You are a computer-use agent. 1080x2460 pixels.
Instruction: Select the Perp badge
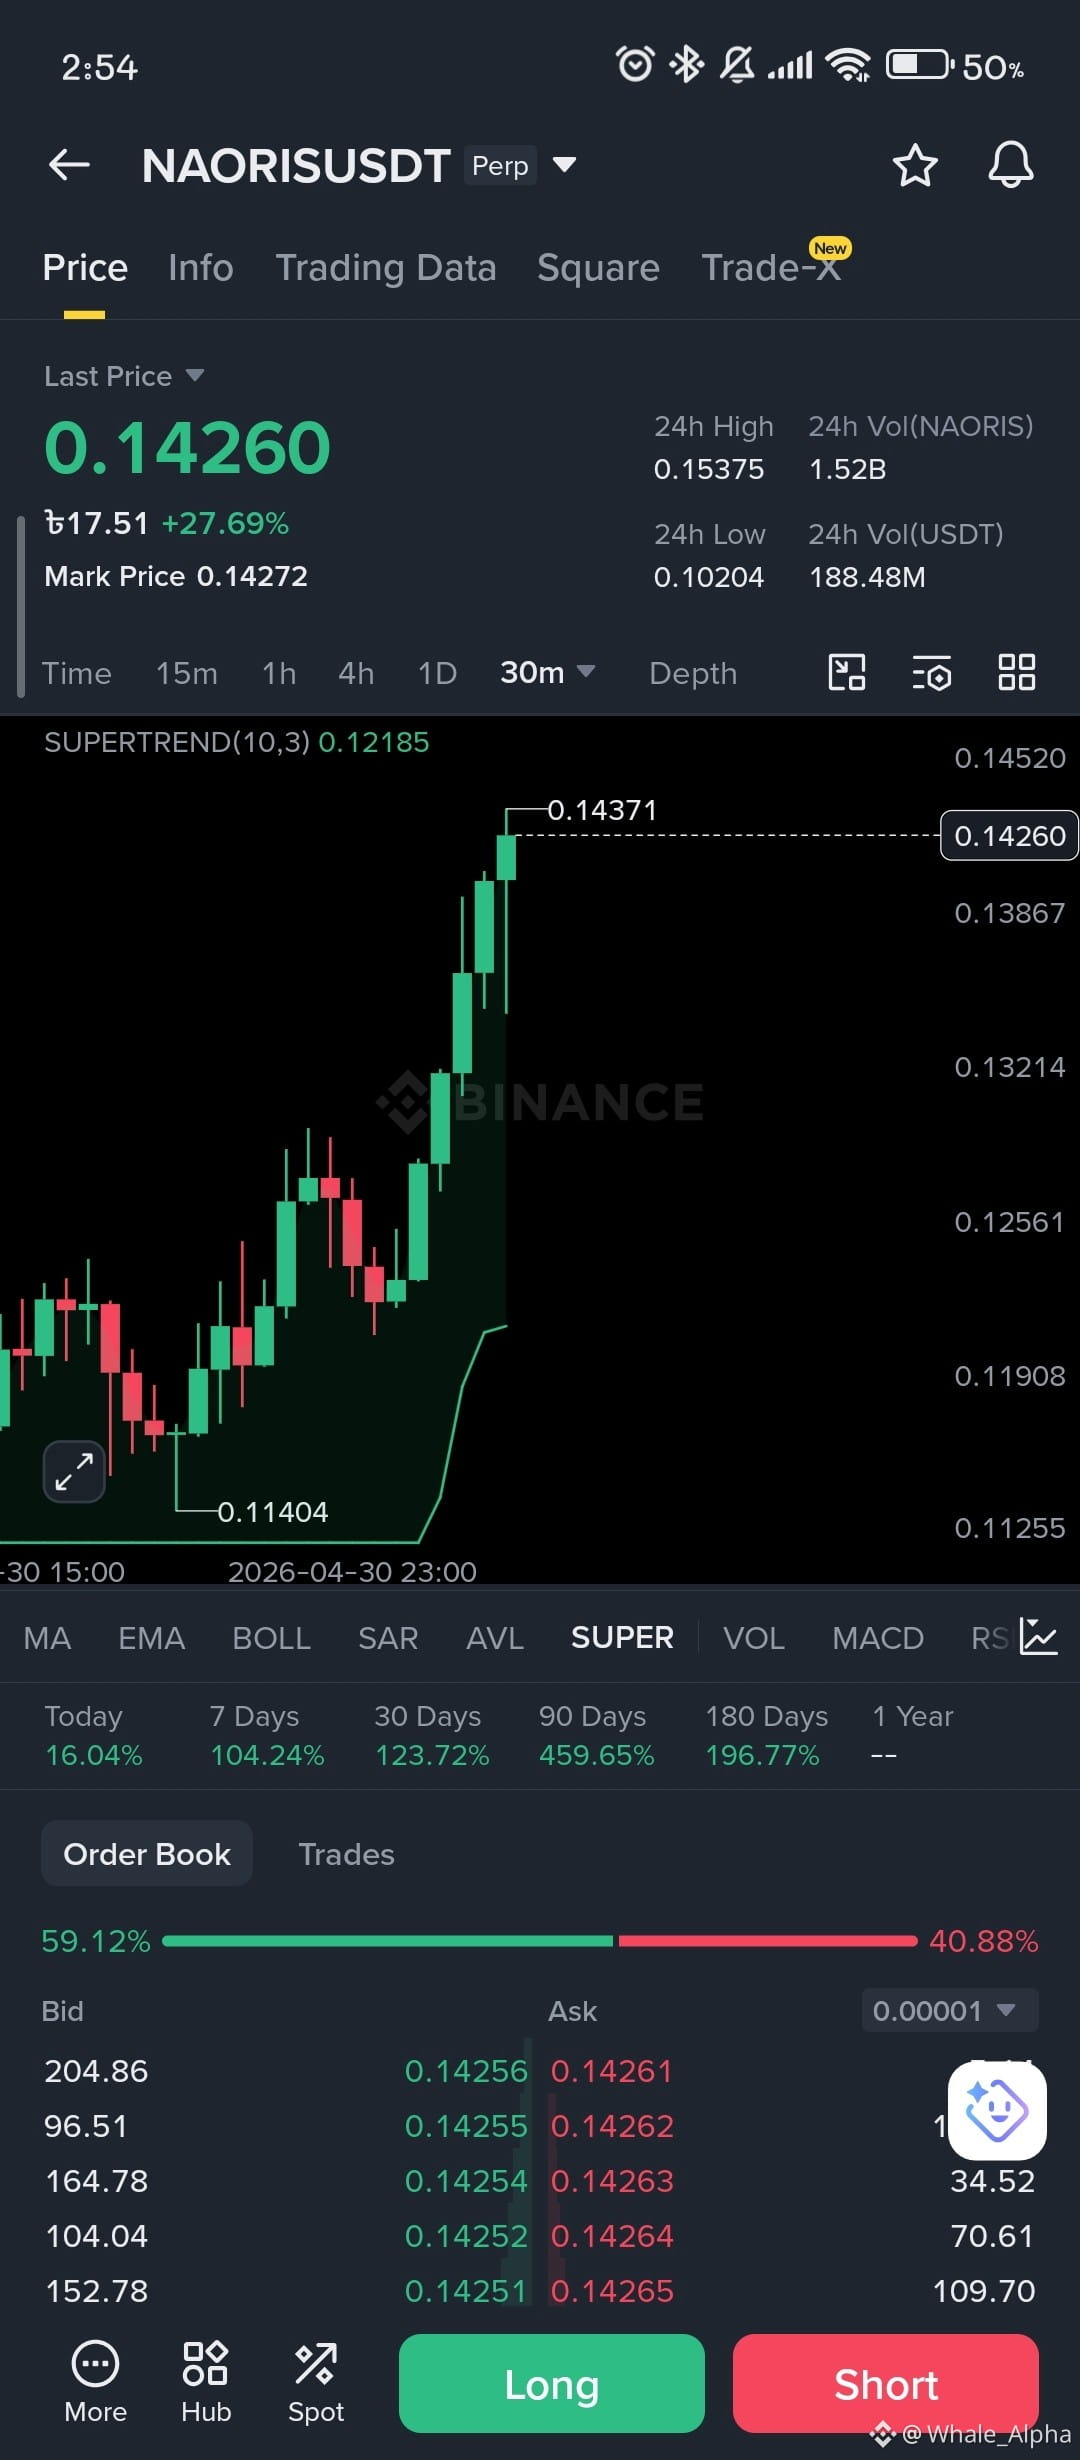click(x=500, y=165)
